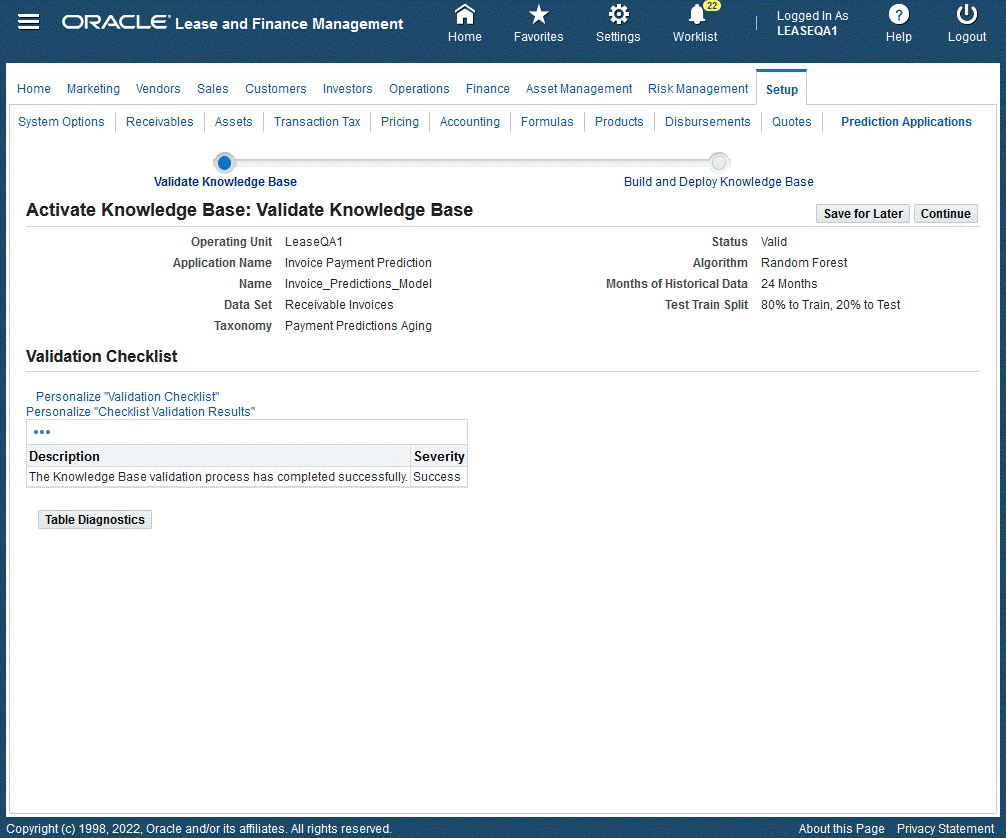
Task: Go to System Options subtab
Action: point(61,121)
